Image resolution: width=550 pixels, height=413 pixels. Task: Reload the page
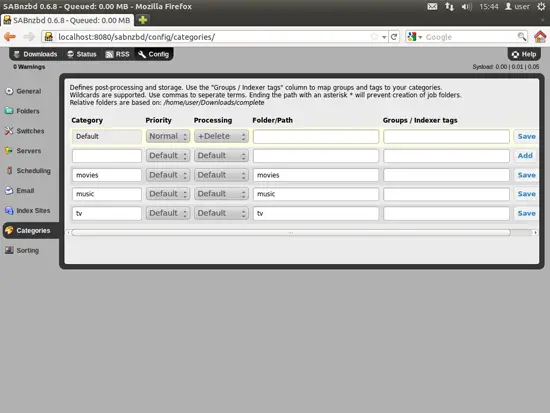pyautogui.click(x=394, y=36)
